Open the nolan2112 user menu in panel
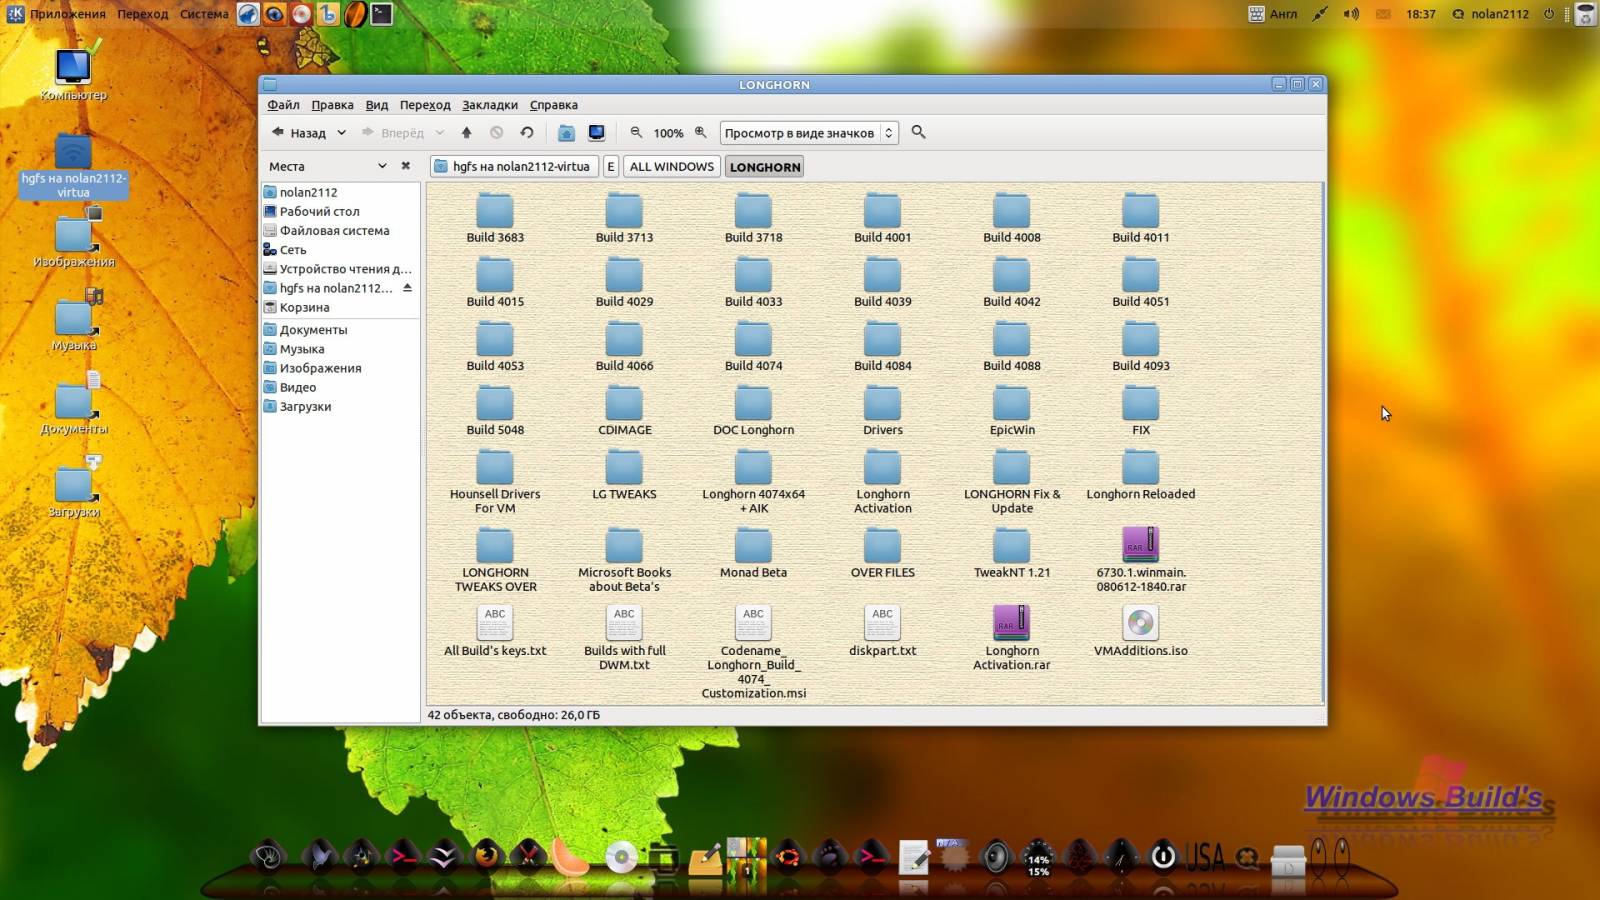This screenshot has height=900, width=1600. pyautogui.click(x=1490, y=14)
